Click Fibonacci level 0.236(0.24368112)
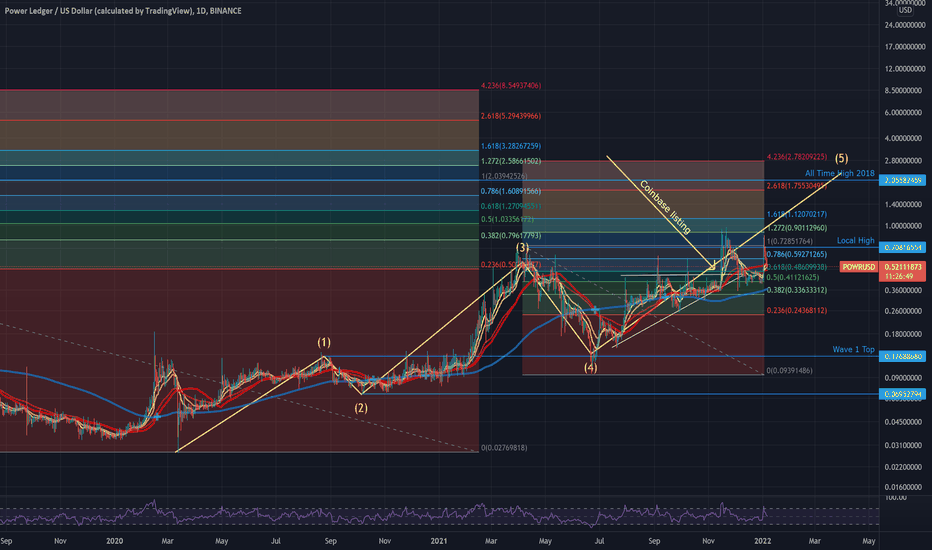Screen dimensions: 932x550 796,310
